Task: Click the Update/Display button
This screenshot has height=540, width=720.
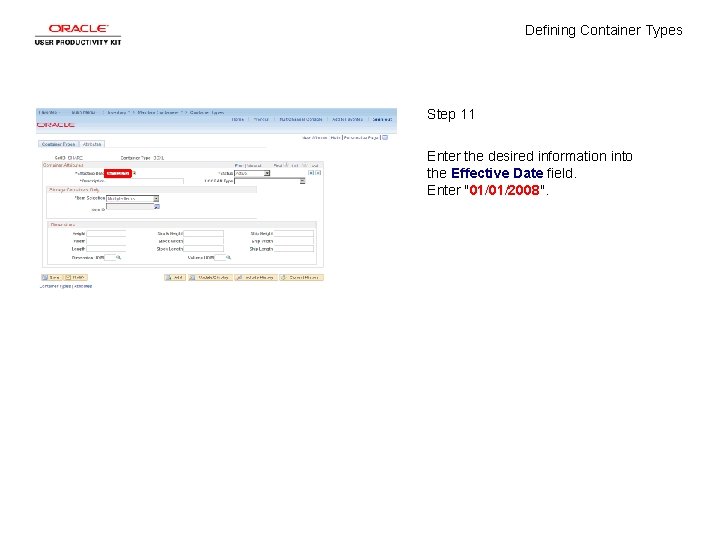Action: point(210,277)
